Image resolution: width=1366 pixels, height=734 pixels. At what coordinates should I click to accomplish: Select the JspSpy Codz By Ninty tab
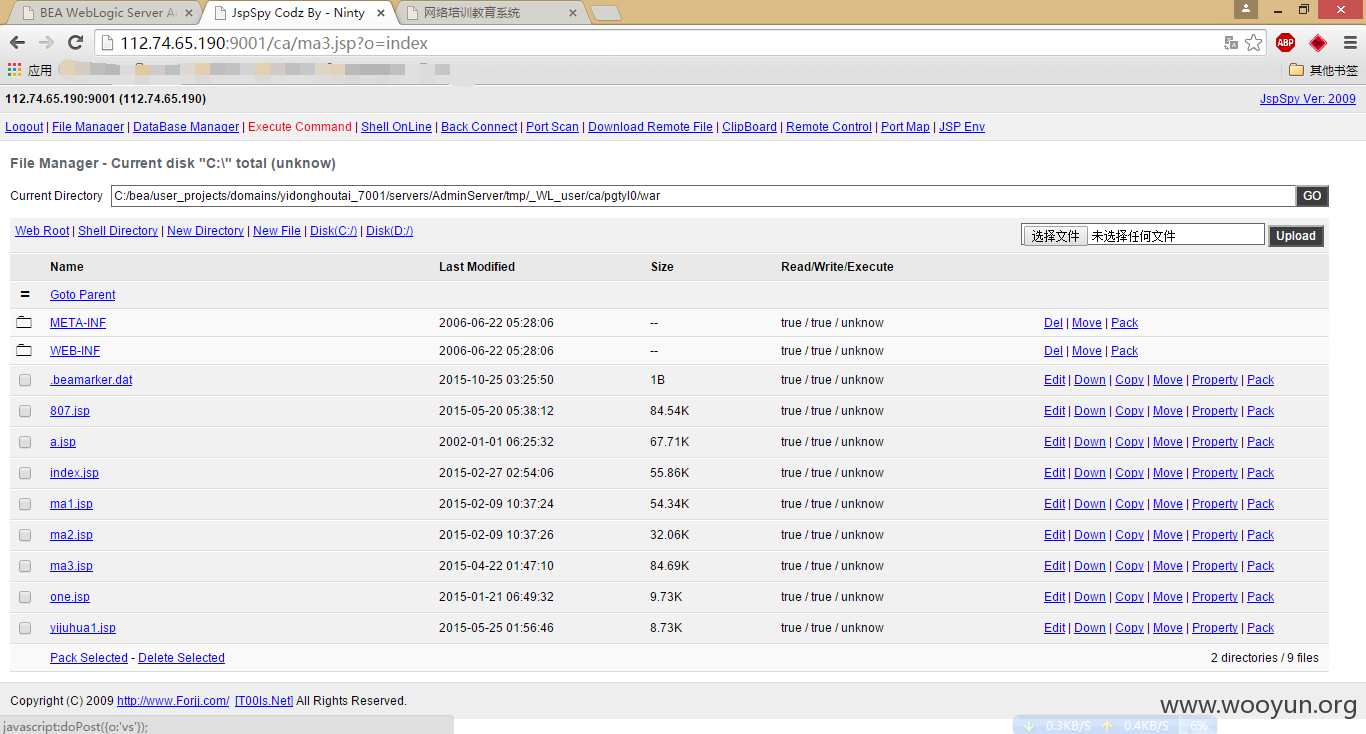click(298, 13)
